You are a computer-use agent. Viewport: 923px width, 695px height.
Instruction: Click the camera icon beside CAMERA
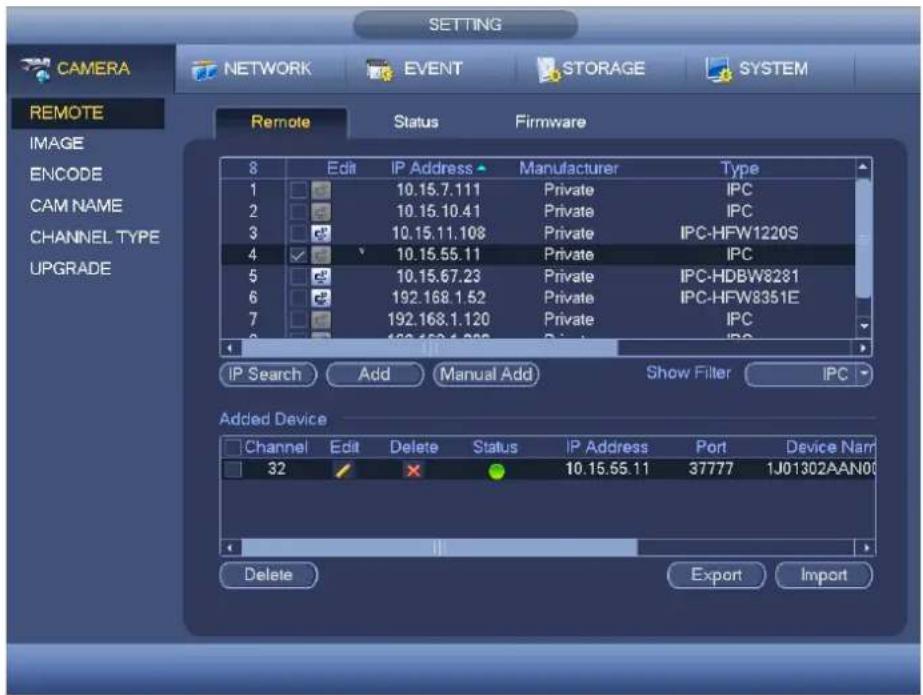click(x=36, y=69)
